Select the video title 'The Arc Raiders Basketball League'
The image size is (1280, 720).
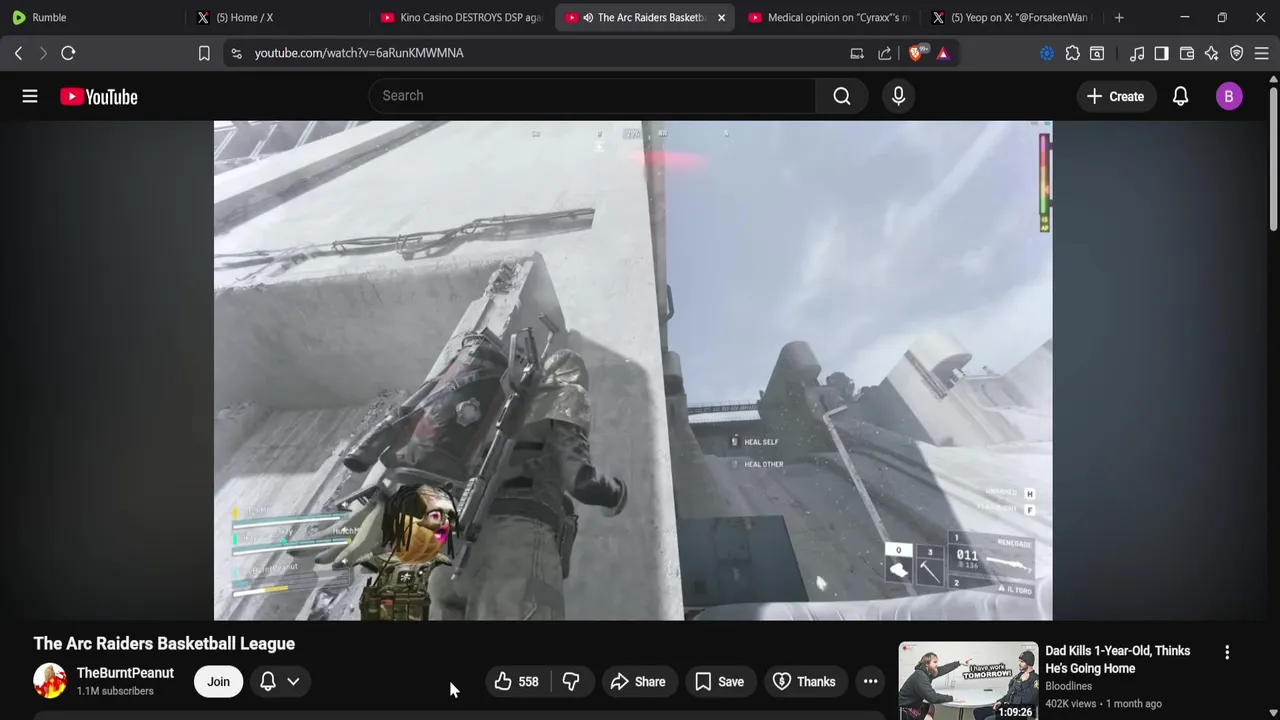coord(164,644)
